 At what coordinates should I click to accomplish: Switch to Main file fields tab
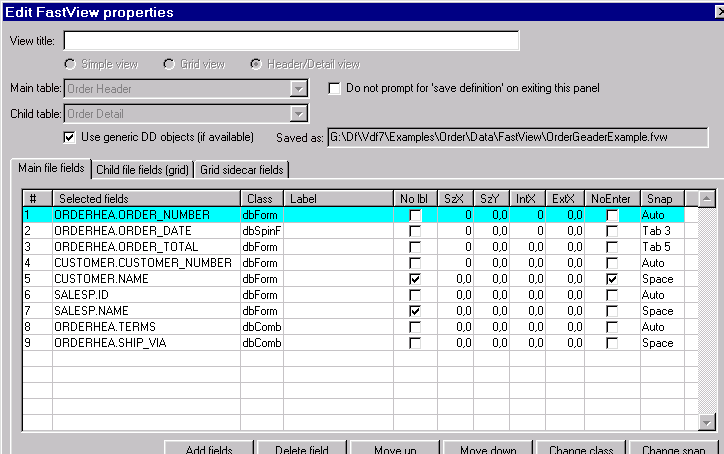(x=51, y=168)
